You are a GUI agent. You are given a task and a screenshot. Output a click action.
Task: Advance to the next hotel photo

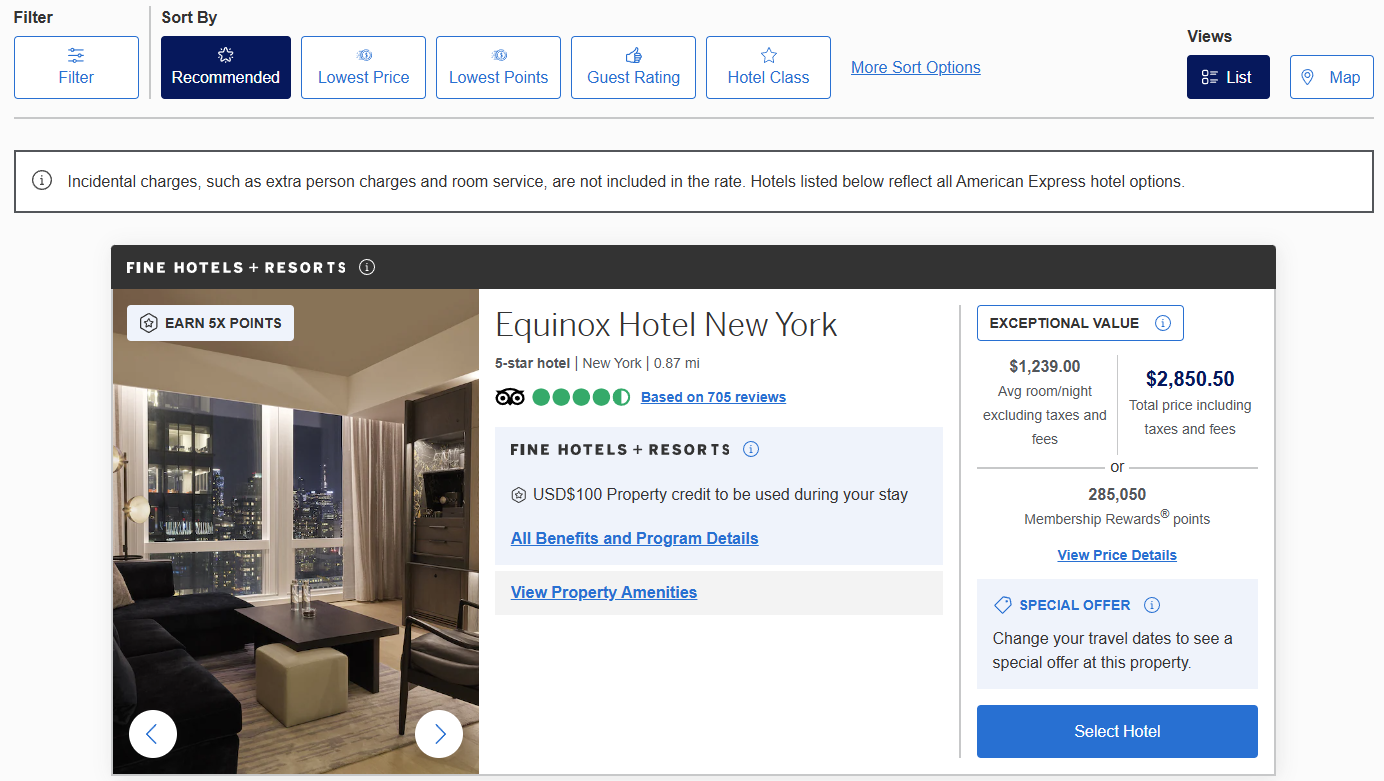[x=439, y=733]
